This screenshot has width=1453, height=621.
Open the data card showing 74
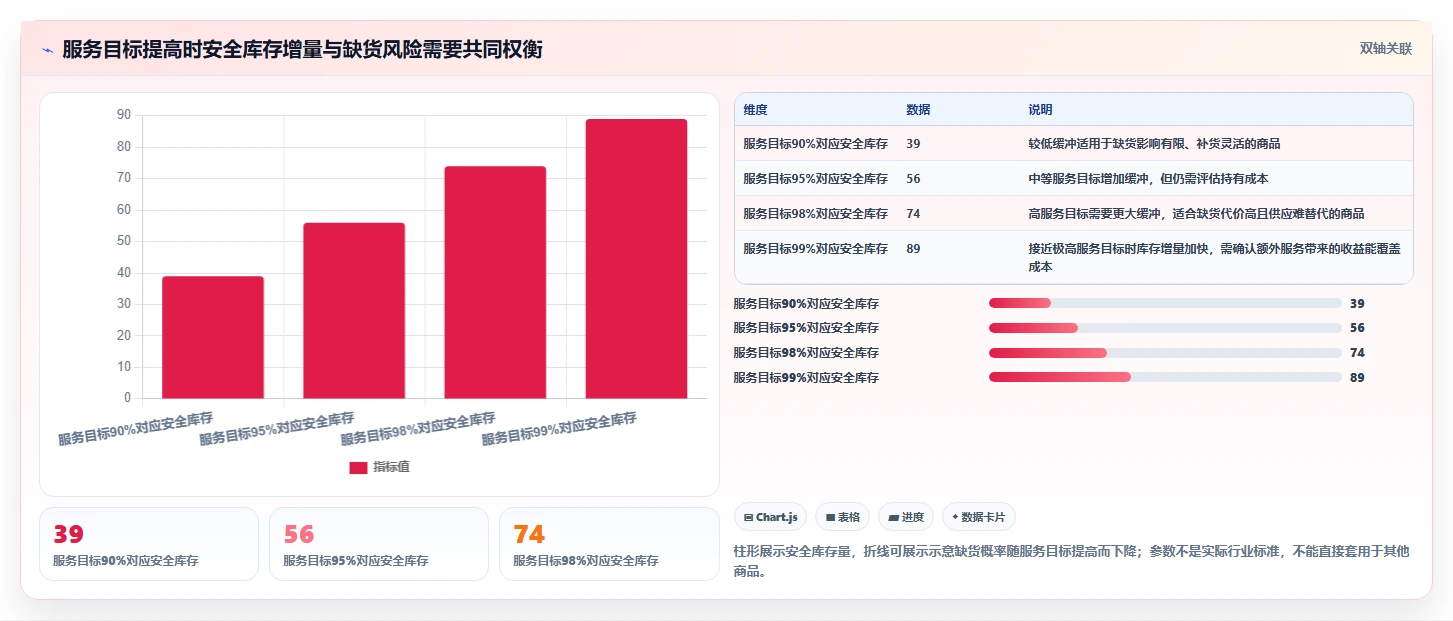tap(609, 544)
